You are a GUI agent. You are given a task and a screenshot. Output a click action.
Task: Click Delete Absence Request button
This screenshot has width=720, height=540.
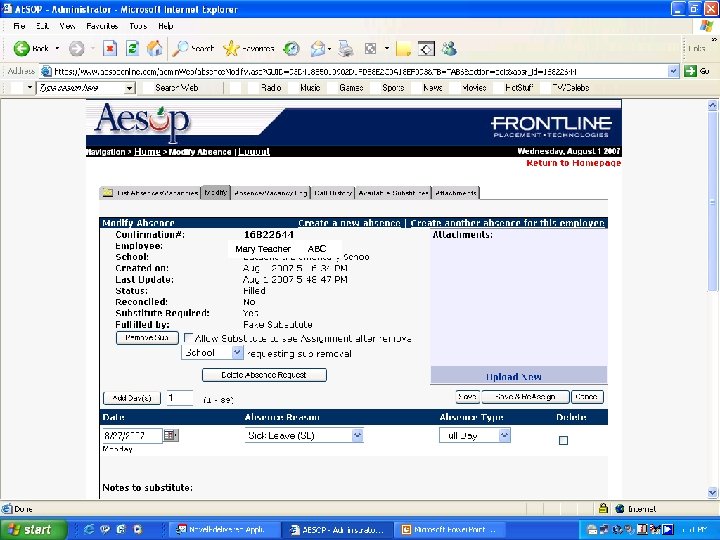(x=264, y=375)
